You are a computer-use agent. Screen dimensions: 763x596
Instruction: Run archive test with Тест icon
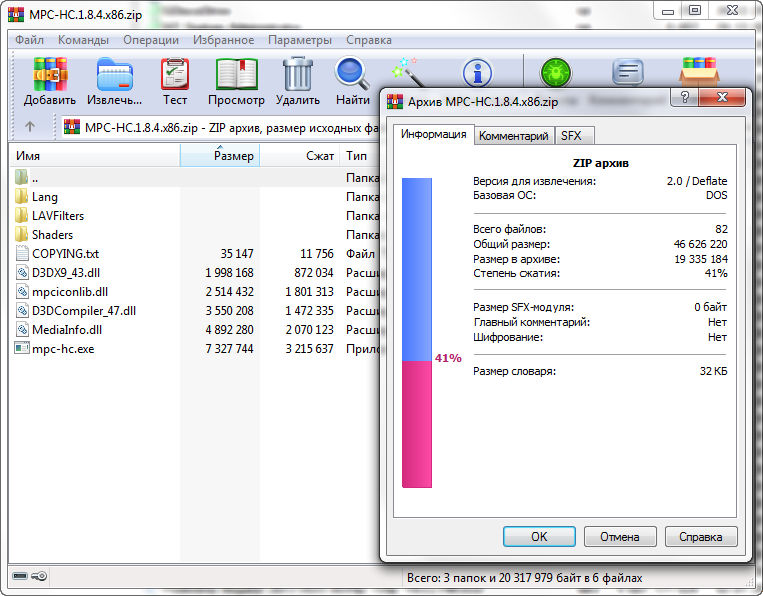point(175,75)
